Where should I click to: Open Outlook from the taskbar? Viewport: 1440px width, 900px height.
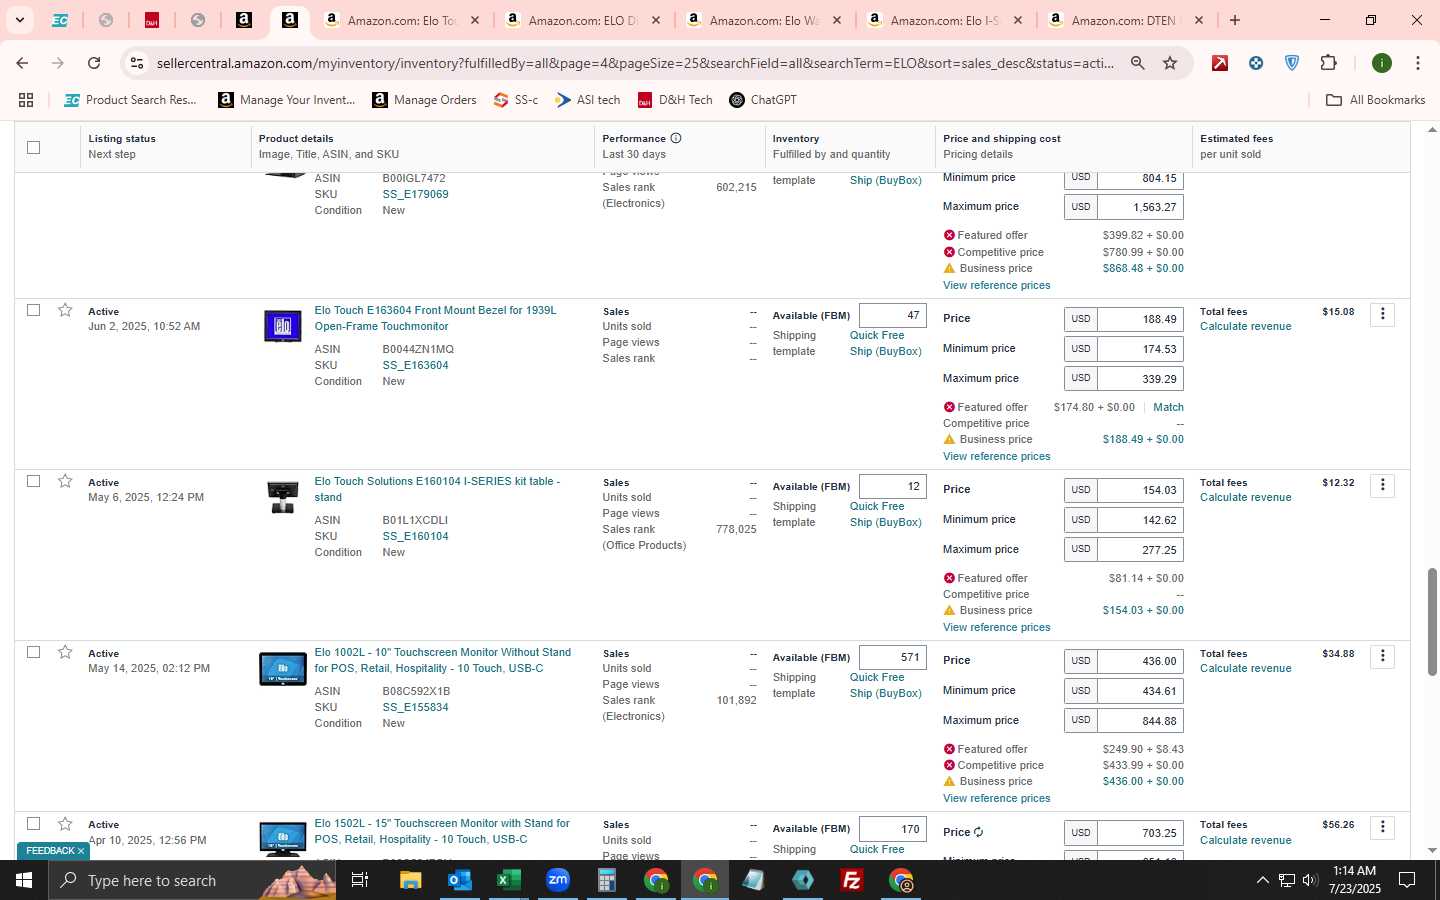pos(460,880)
